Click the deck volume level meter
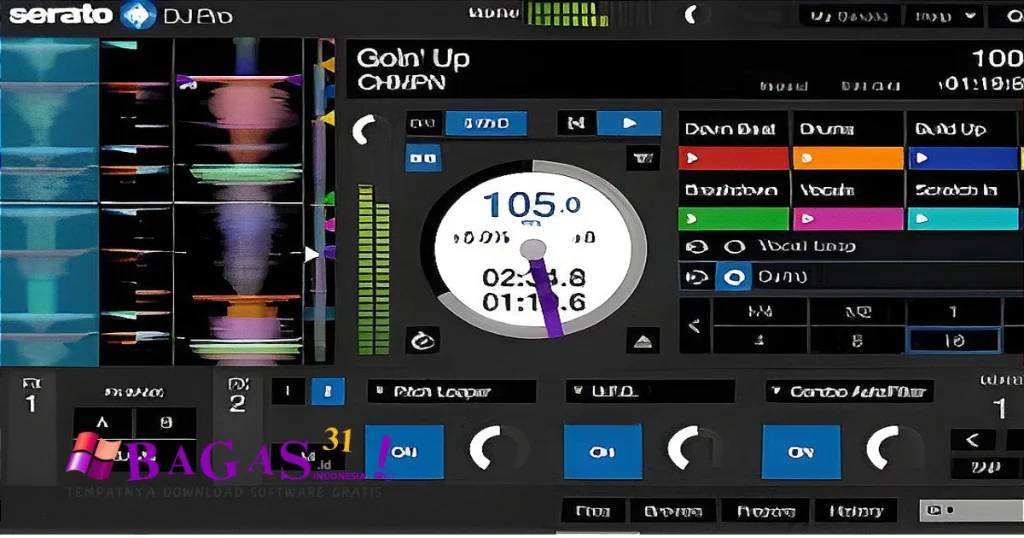 tap(374, 269)
